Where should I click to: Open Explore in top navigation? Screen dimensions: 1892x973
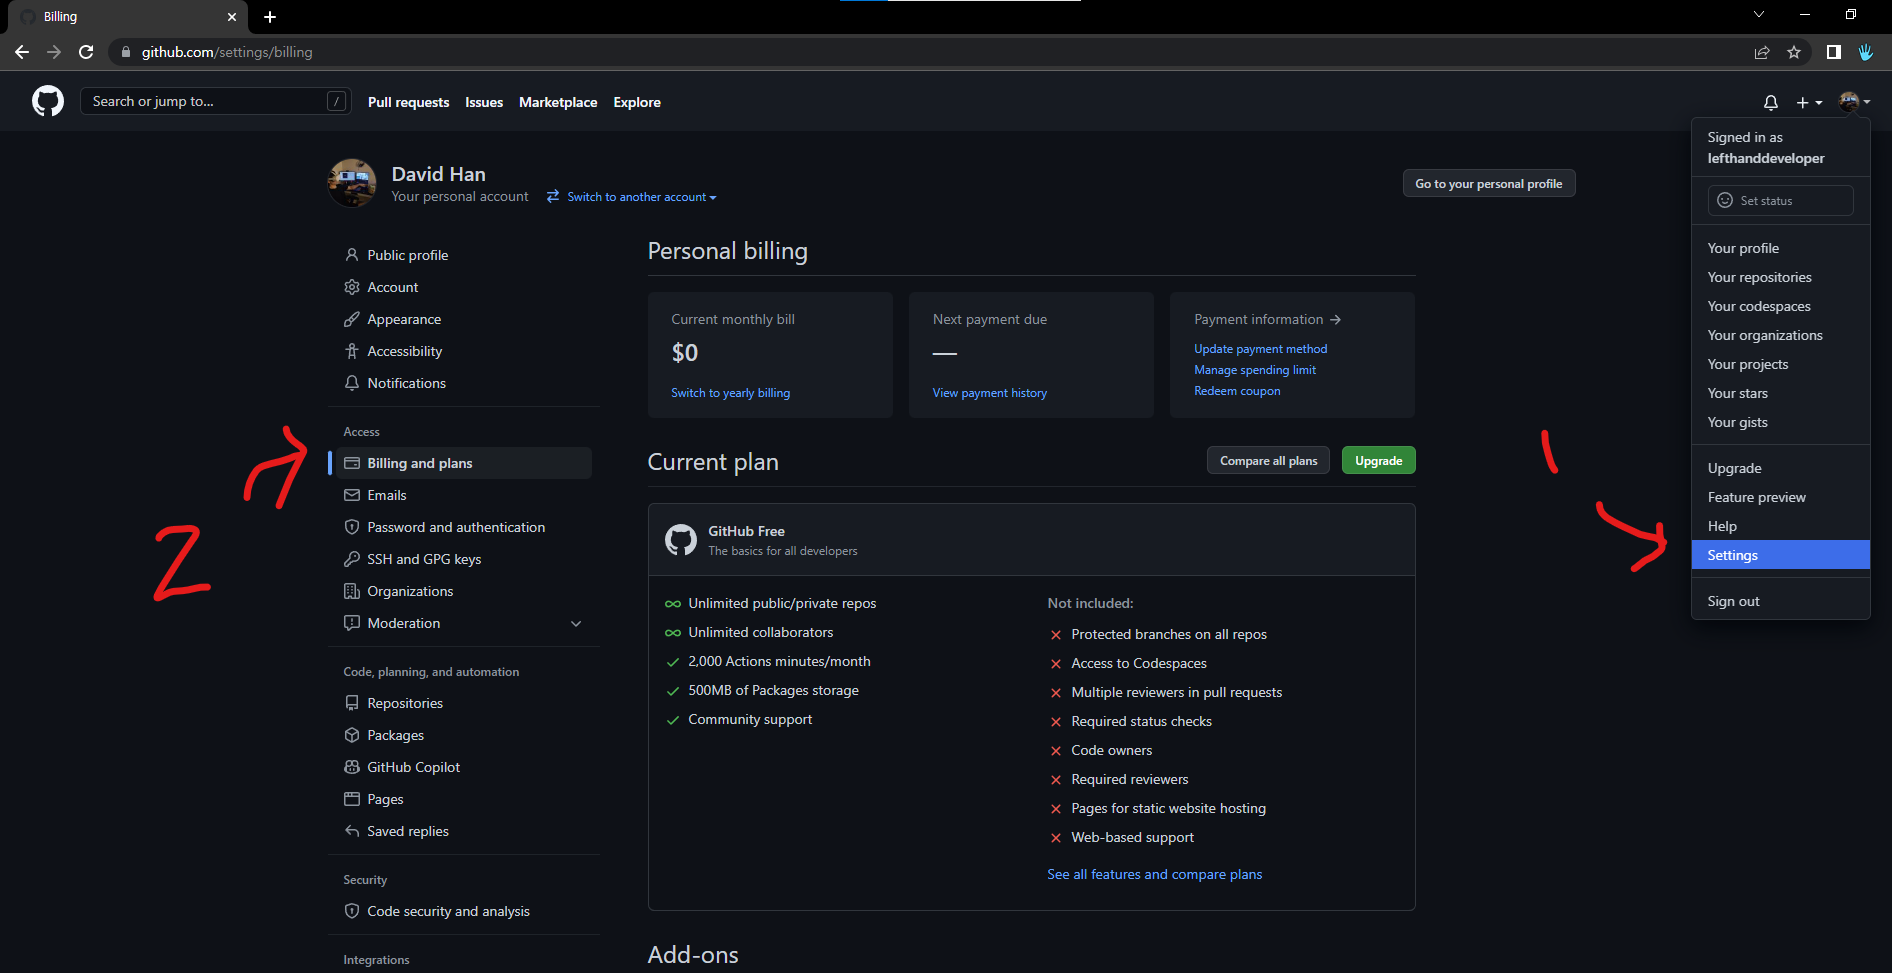637,102
